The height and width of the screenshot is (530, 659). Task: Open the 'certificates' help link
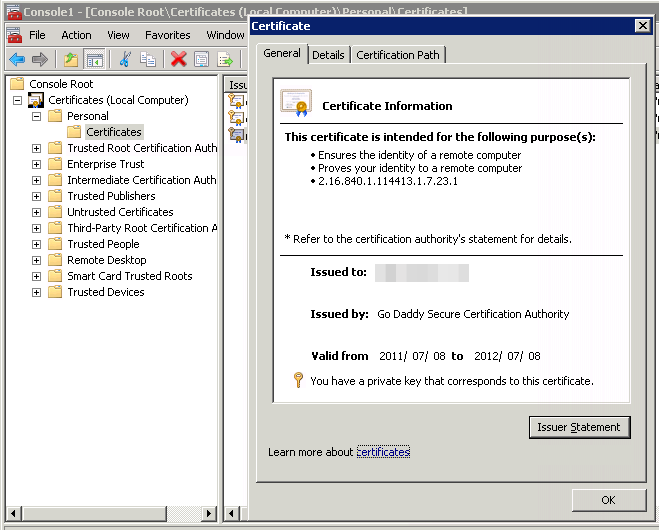[x=383, y=452]
